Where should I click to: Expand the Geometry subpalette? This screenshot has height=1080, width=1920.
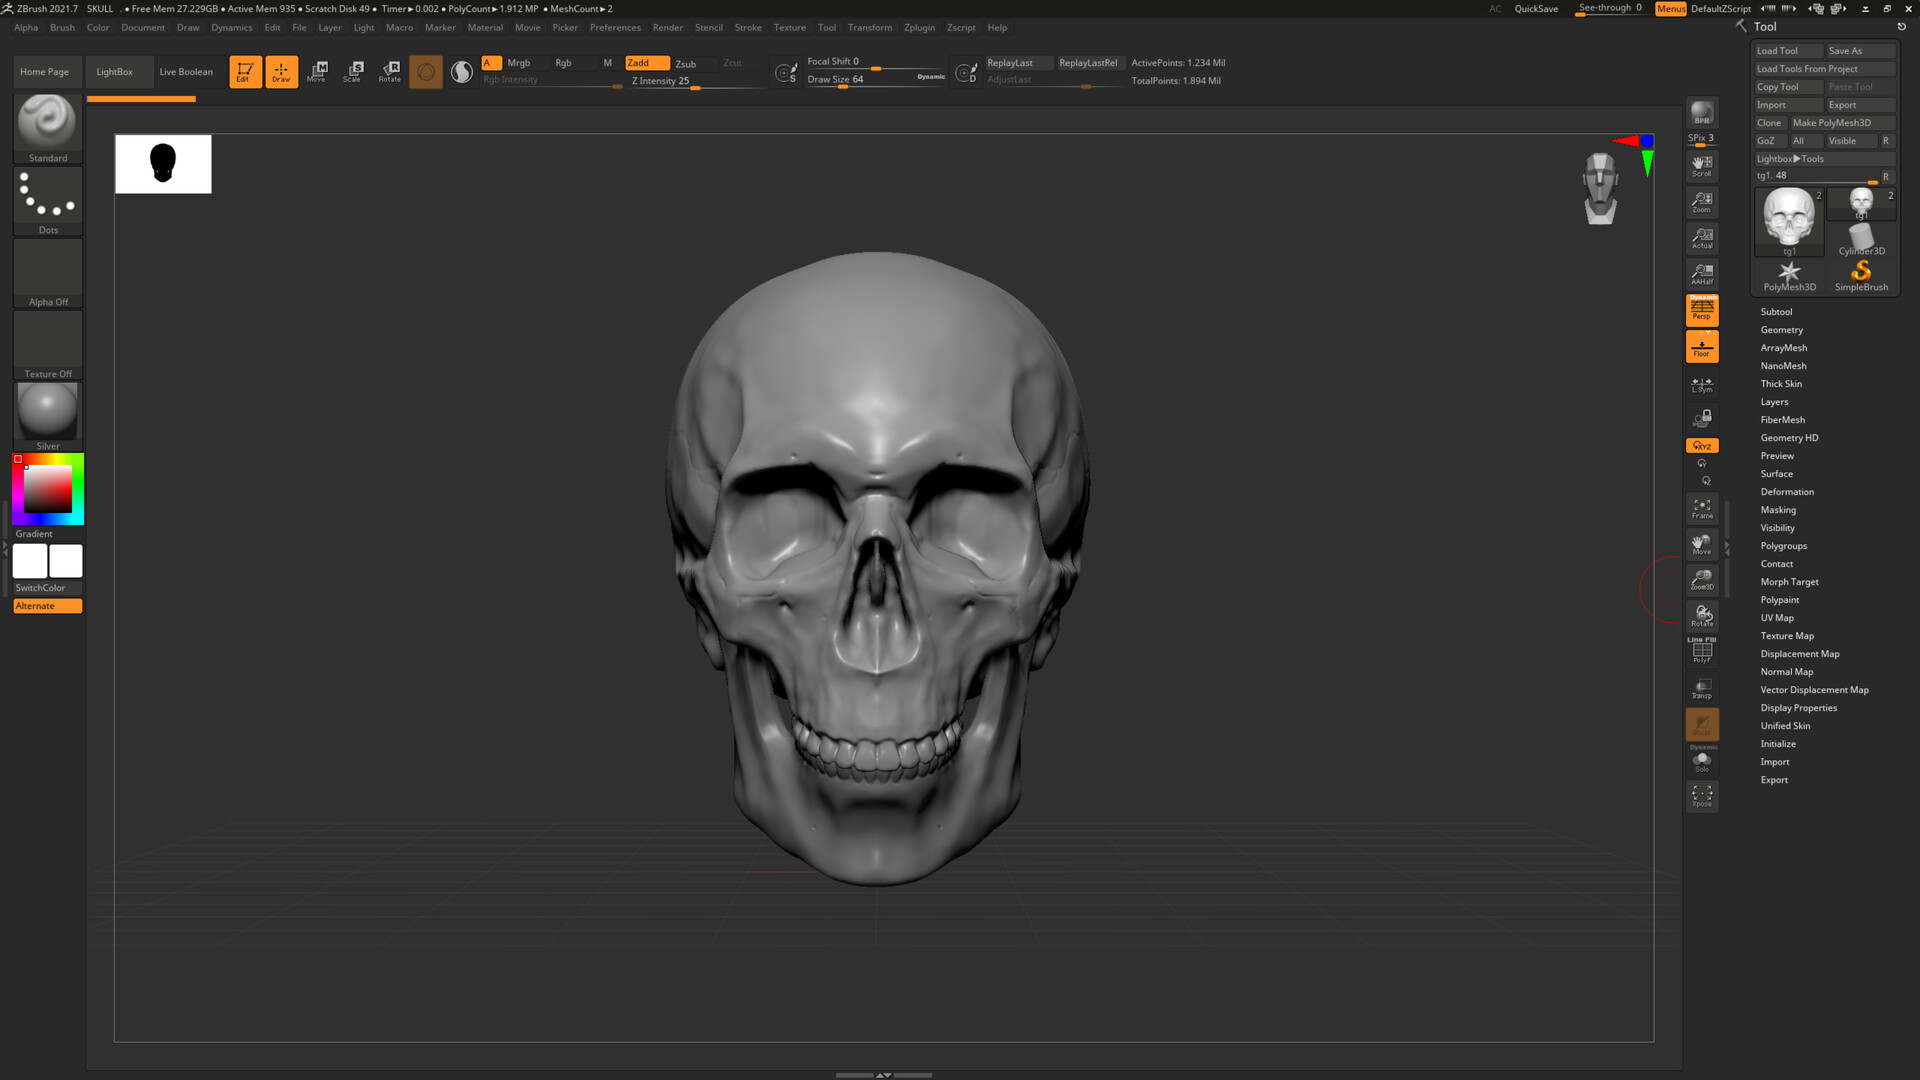tap(1785, 329)
